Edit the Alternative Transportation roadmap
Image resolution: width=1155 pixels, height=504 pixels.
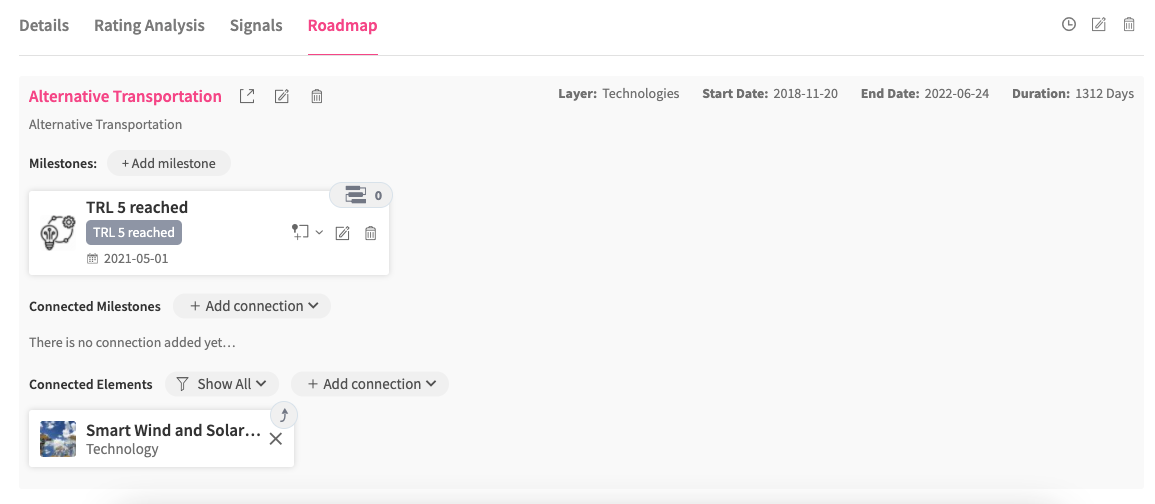click(x=282, y=97)
